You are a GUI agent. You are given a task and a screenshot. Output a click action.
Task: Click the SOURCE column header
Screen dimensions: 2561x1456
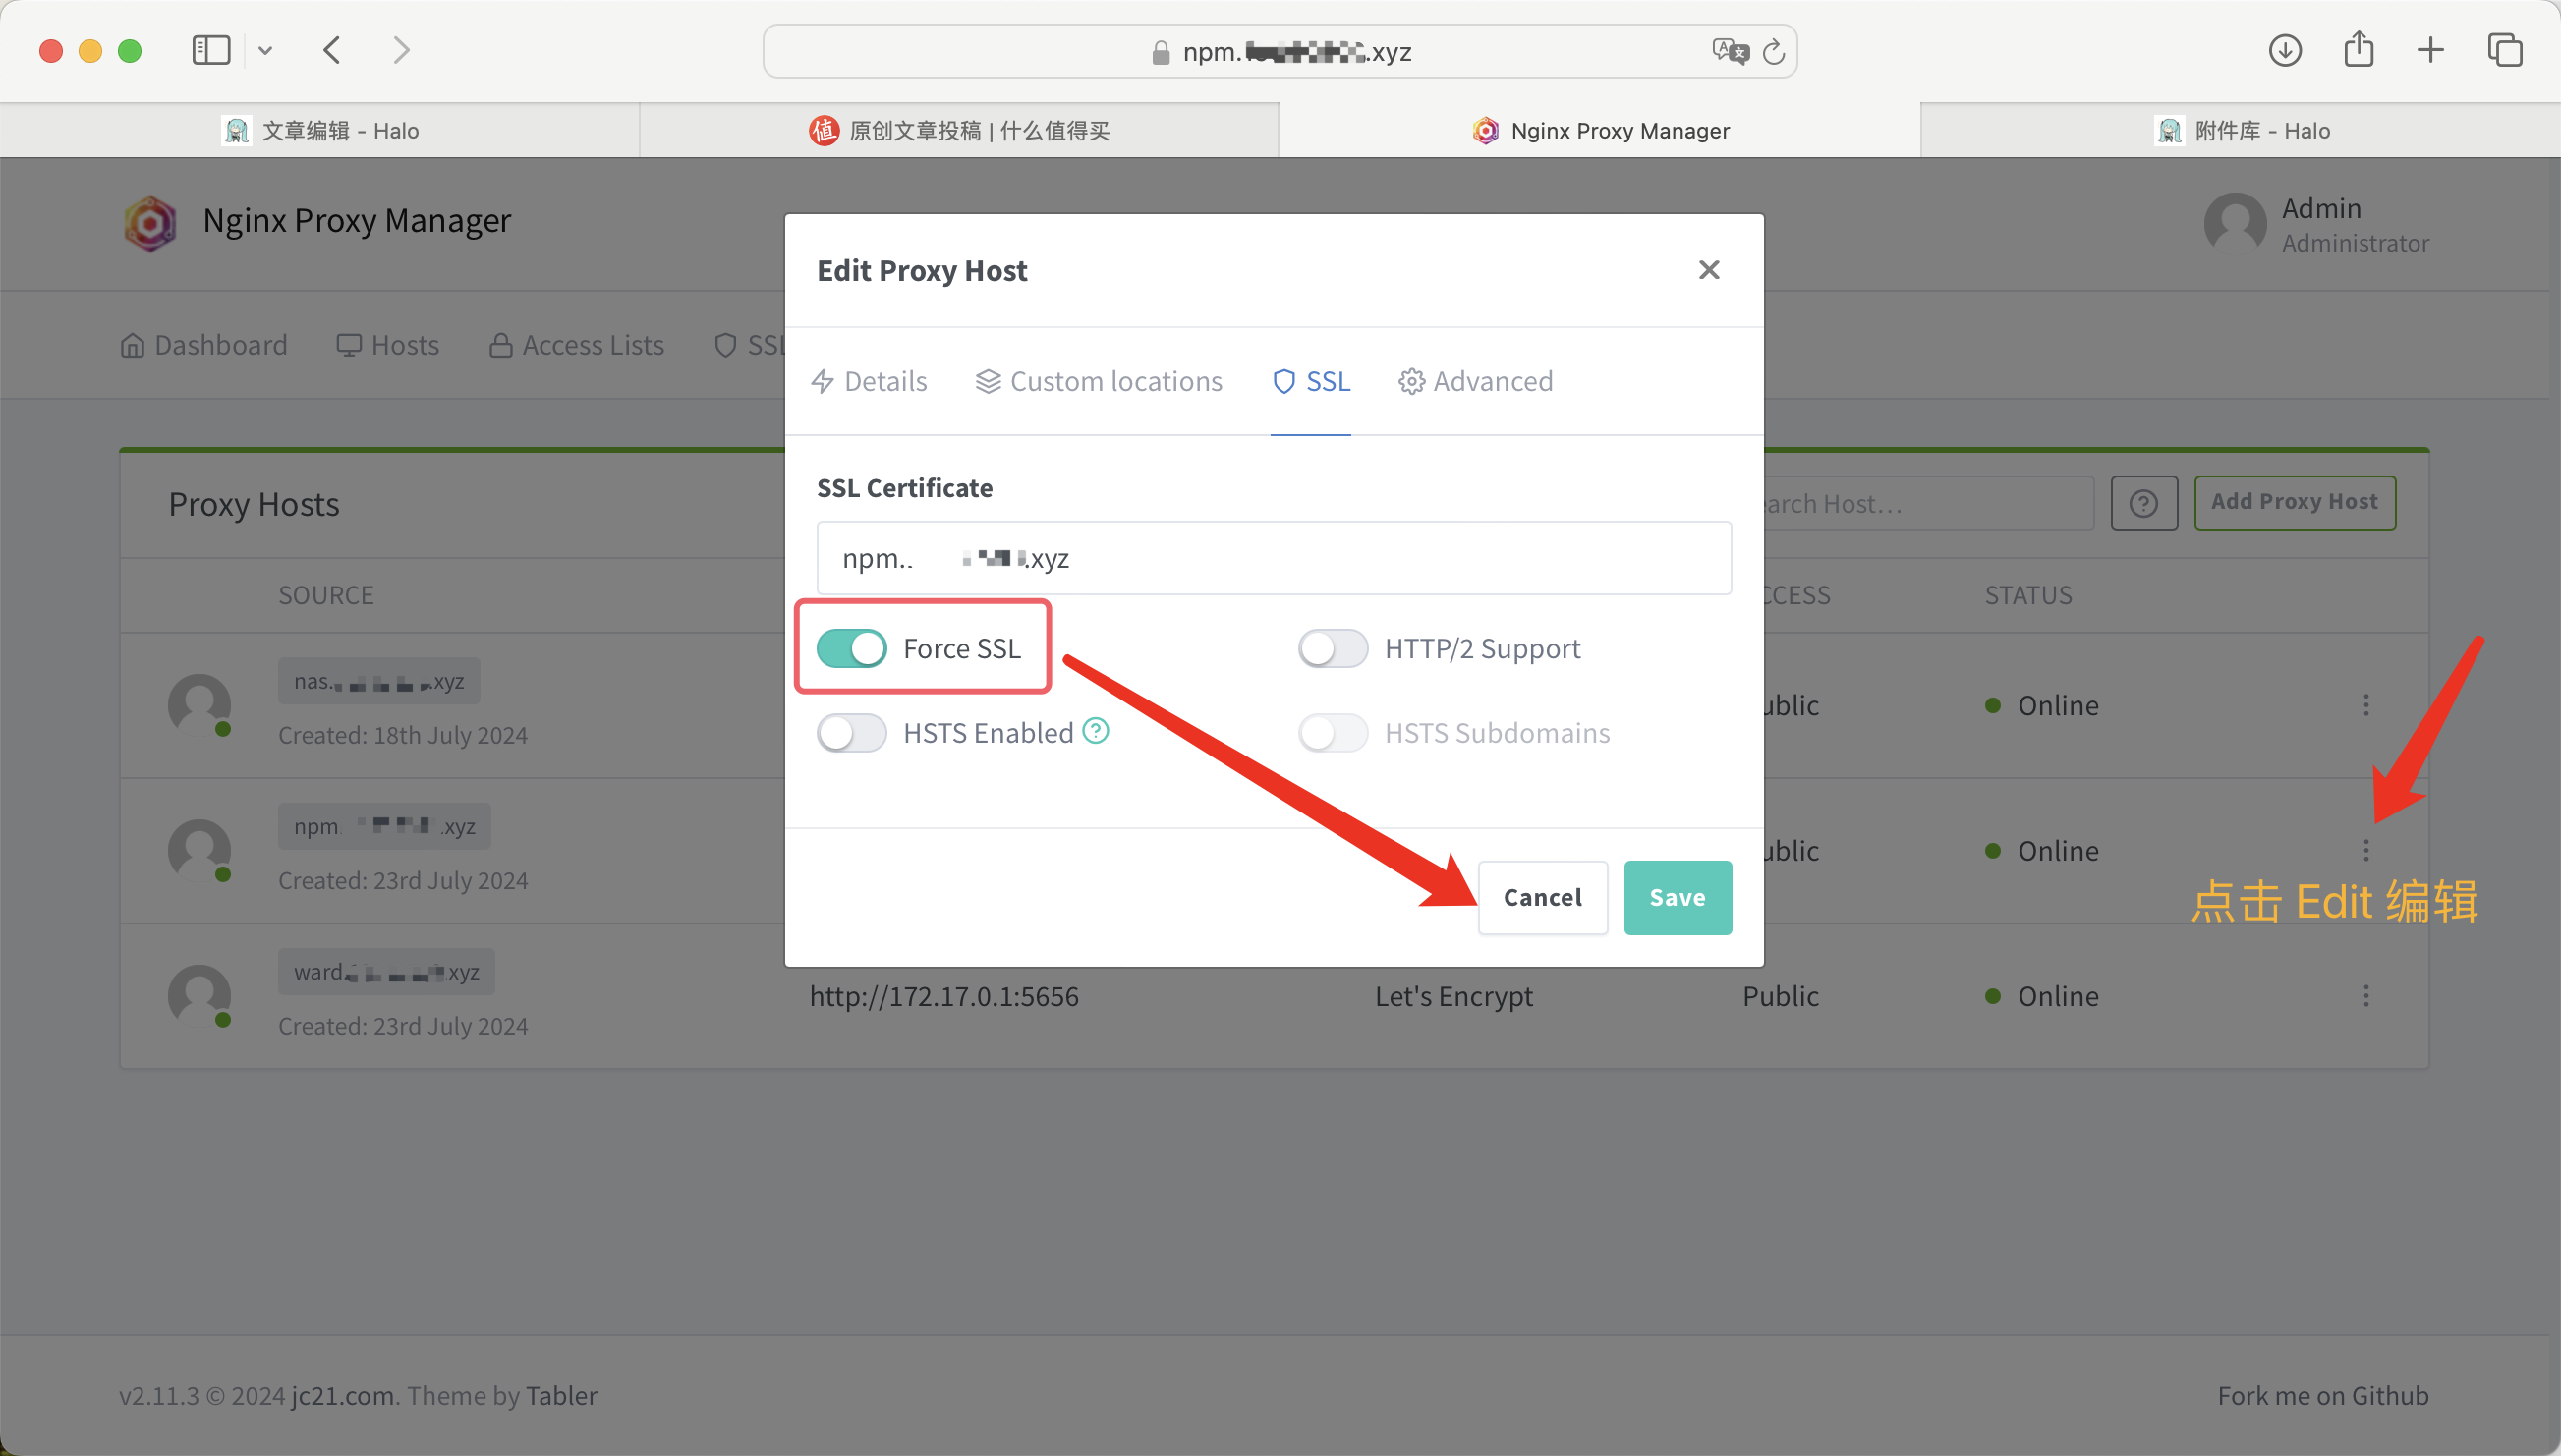(325, 595)
